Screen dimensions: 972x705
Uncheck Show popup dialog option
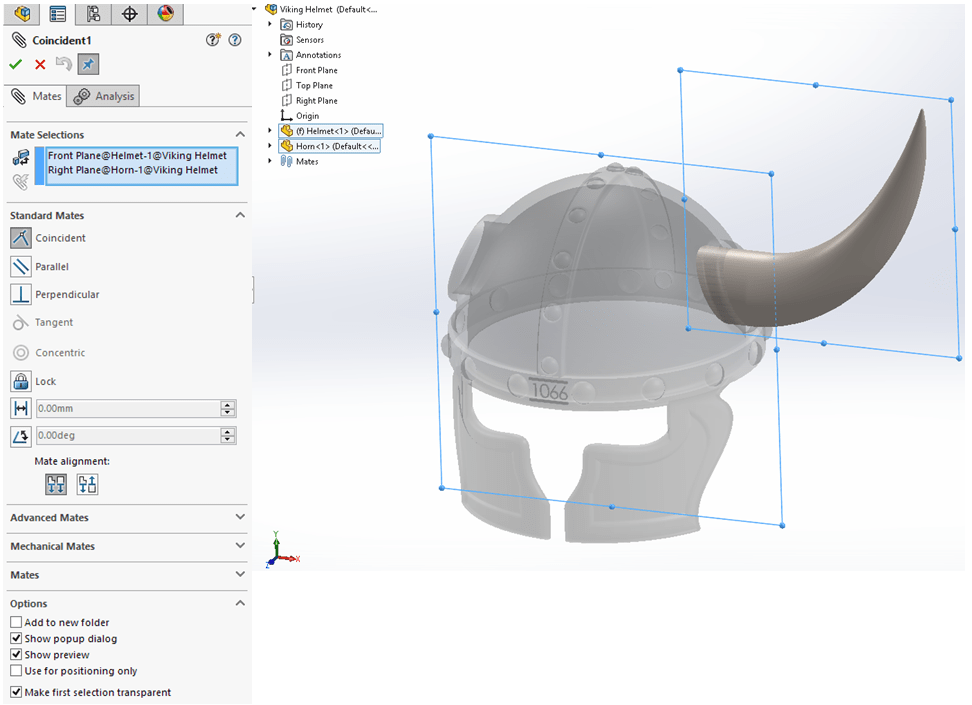[16, 638]
